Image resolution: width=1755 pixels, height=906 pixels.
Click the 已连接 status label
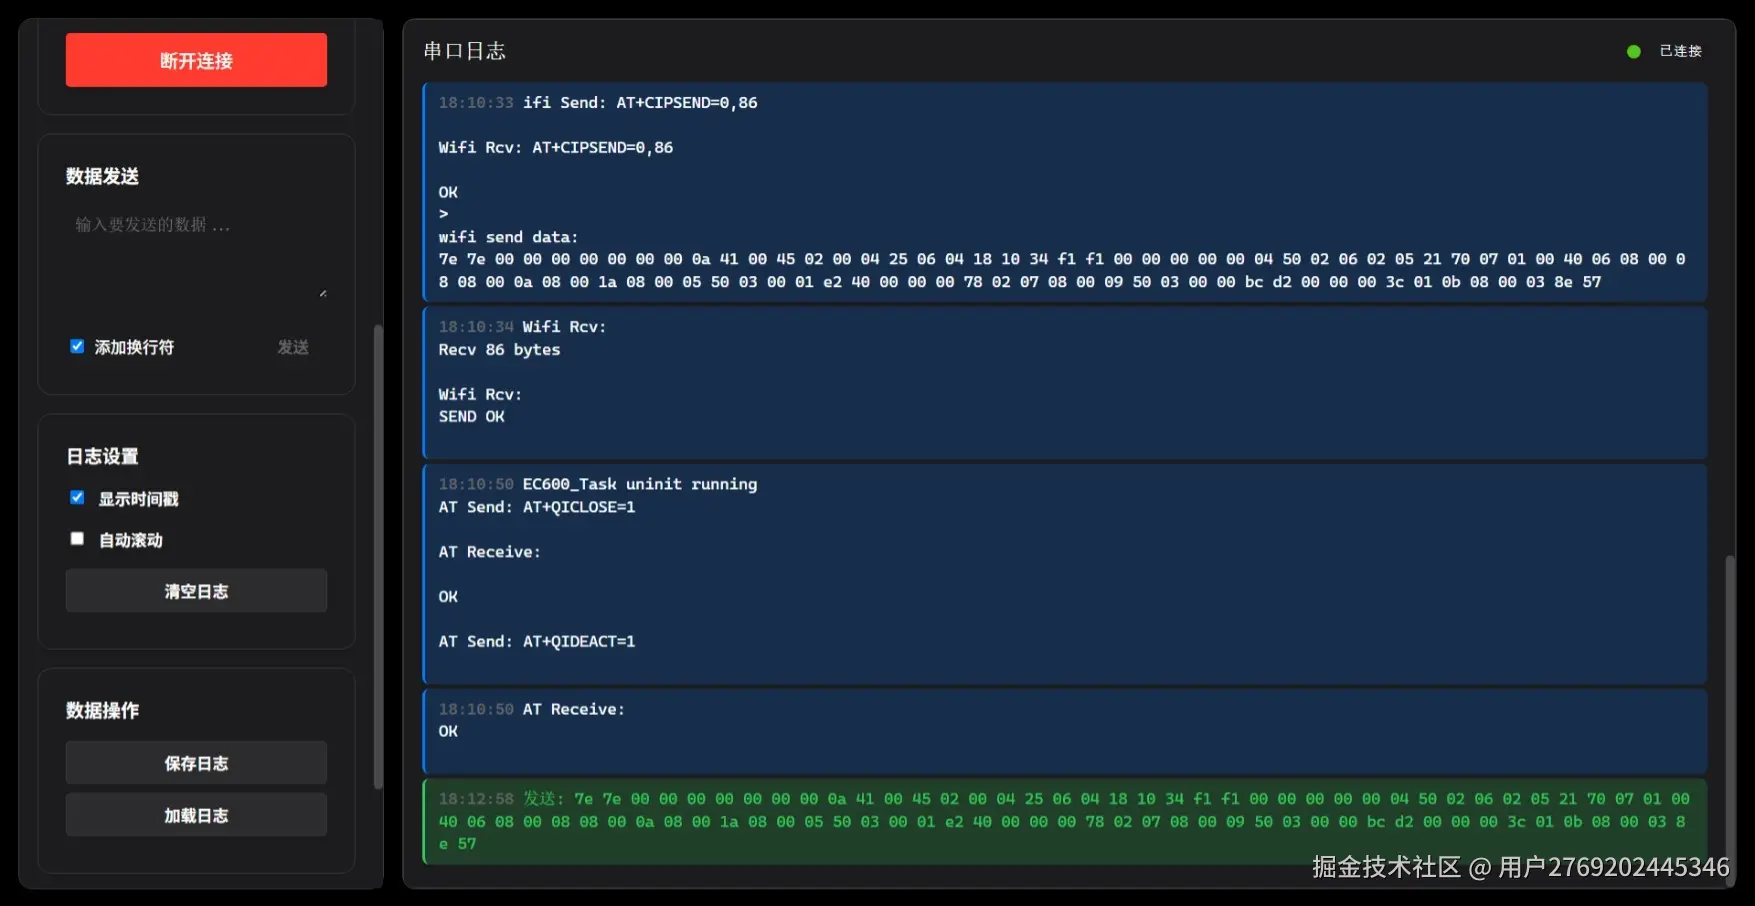(x=1681, y=51)
